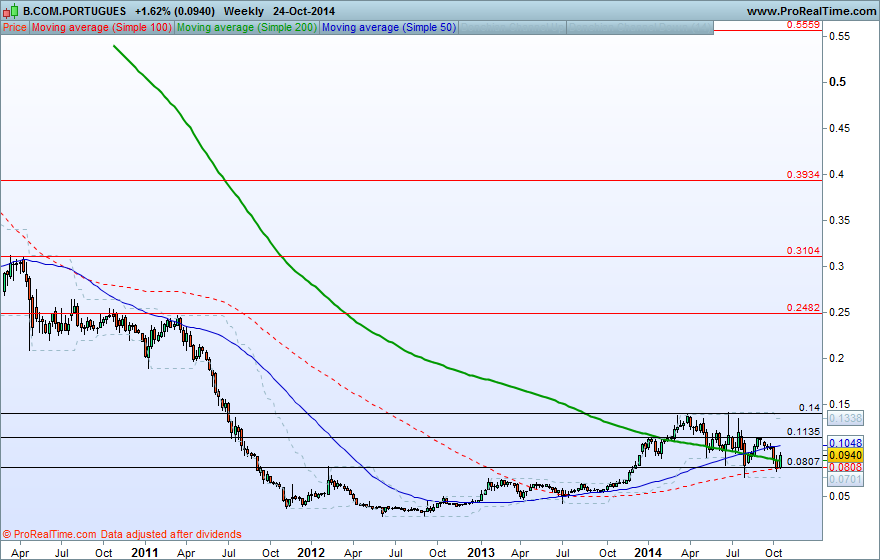880x560 pixels.
Task: Click the yellow 0.0940 current price tag
Action: pyautogui.click(x=845, y=456)
